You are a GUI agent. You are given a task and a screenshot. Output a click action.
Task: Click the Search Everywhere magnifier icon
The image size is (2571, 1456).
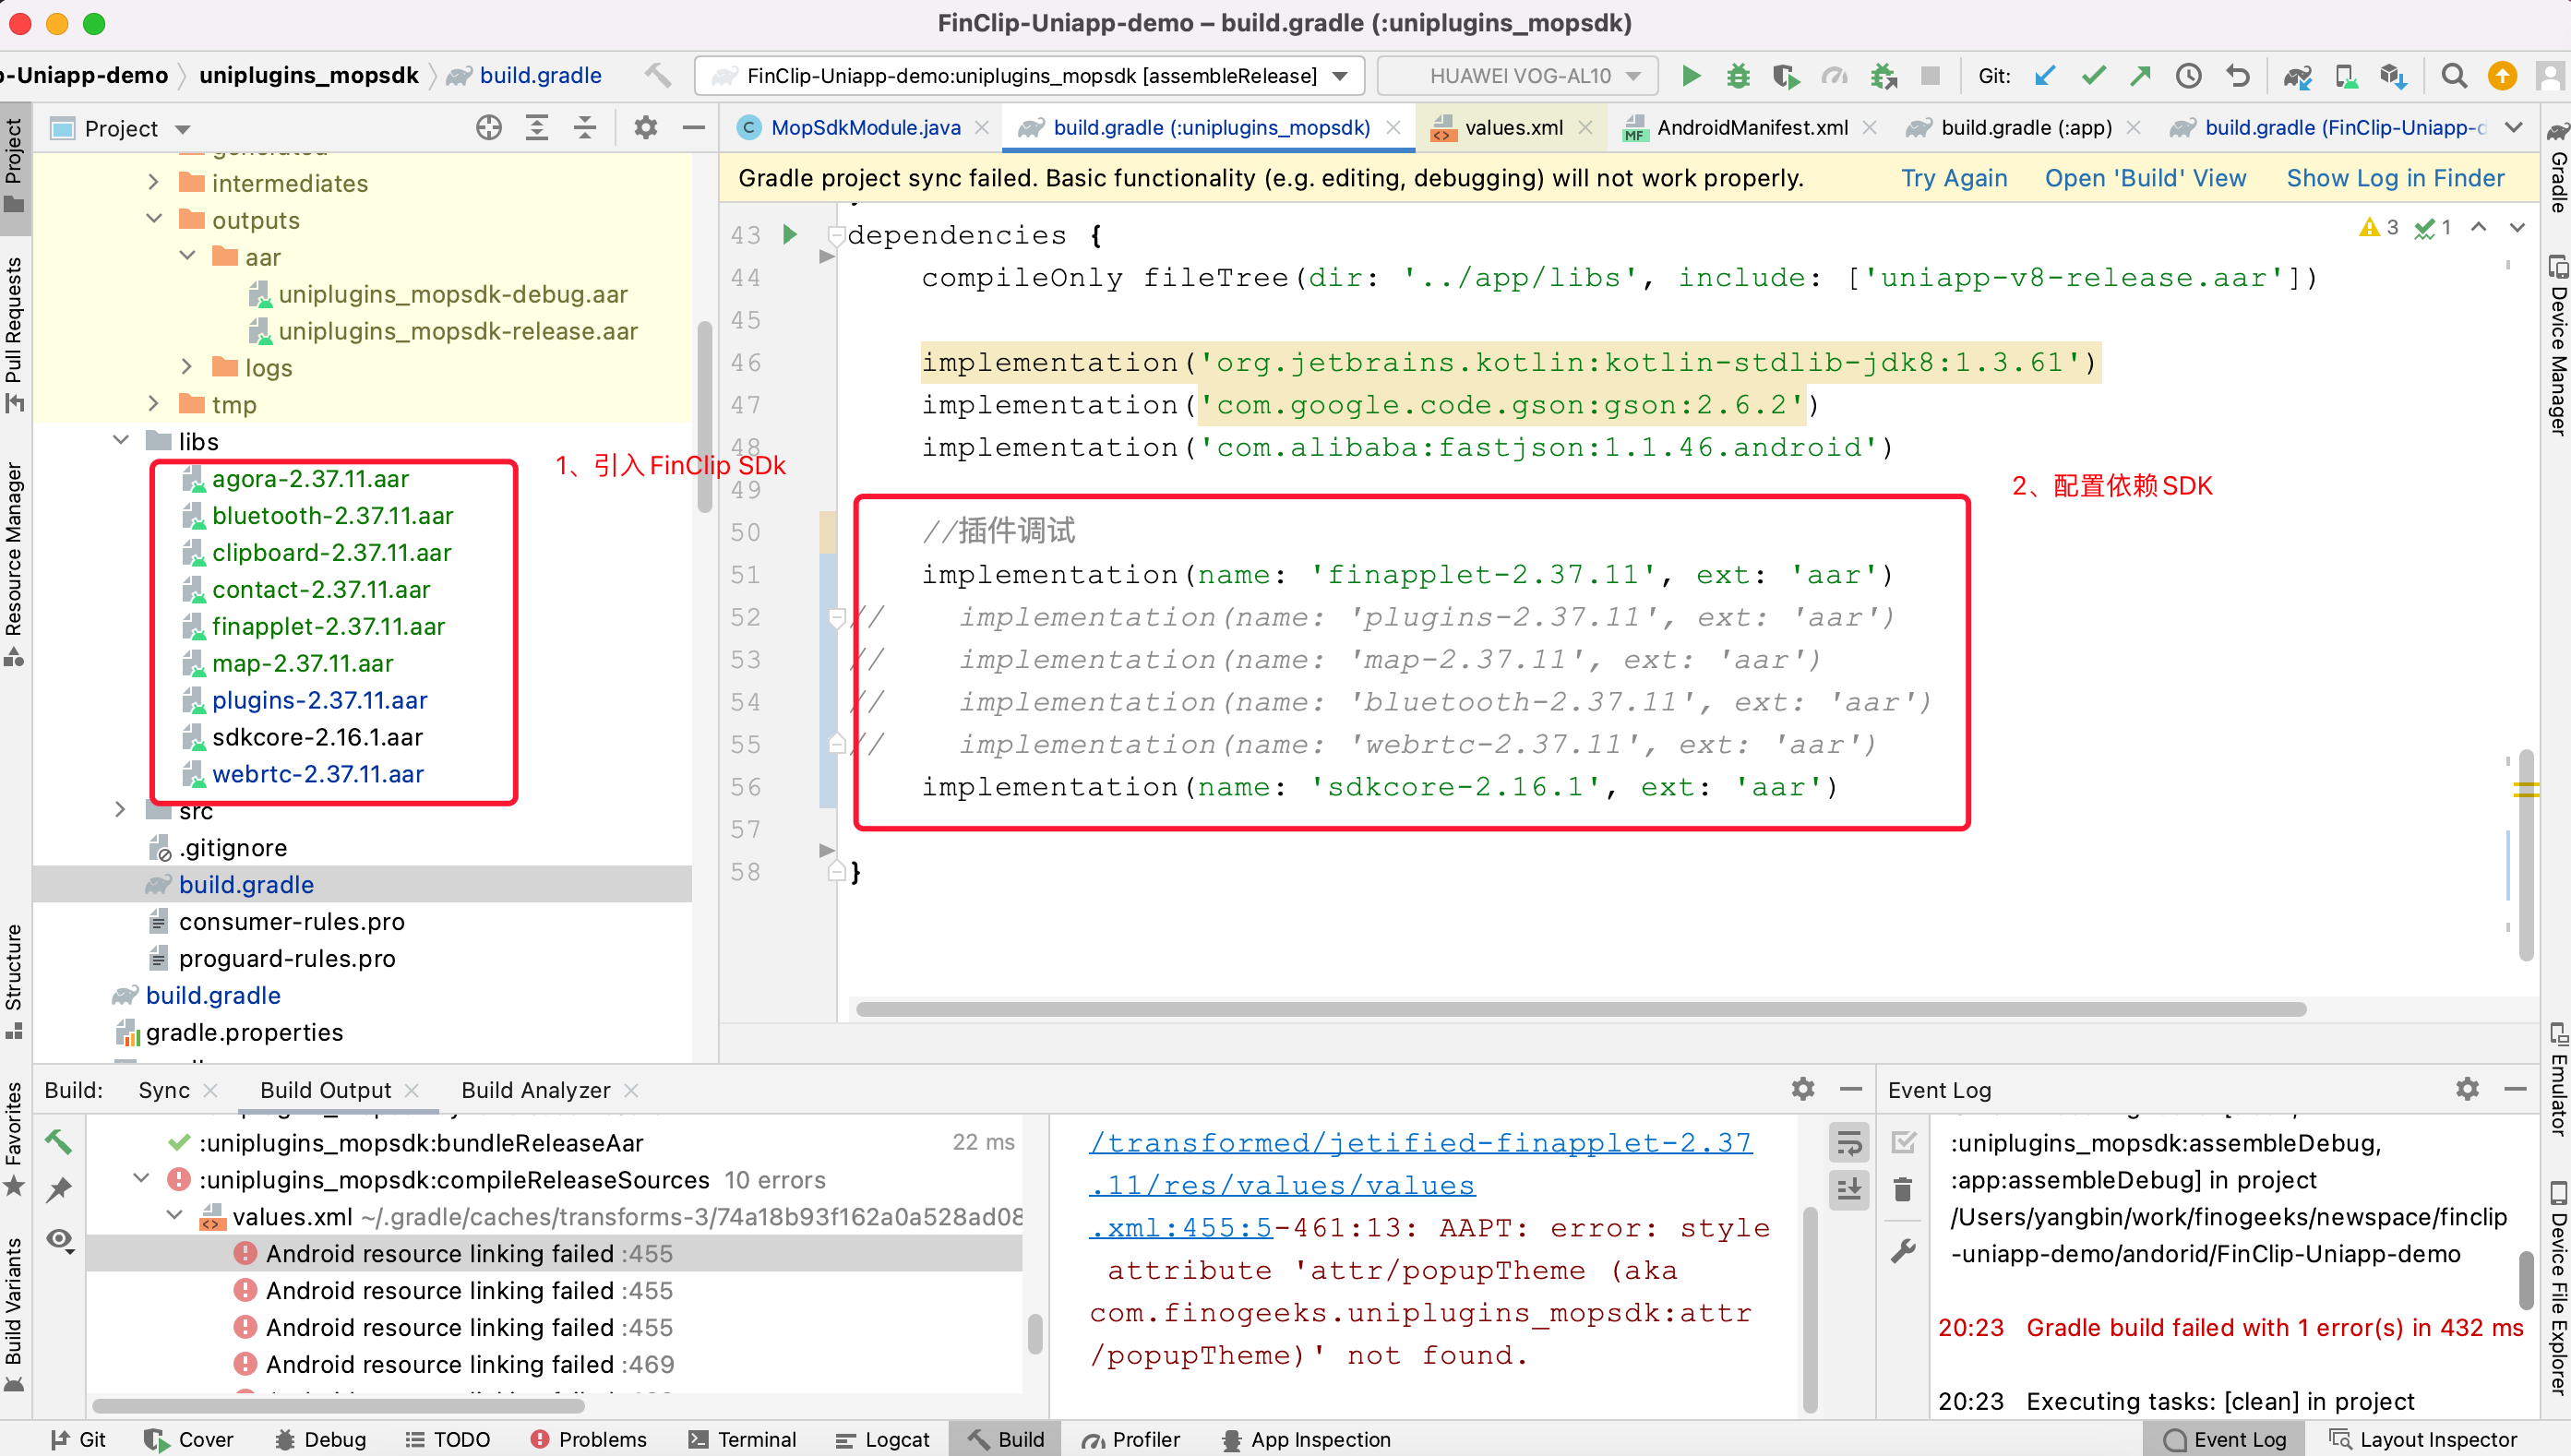click(x=2453, y=76)
